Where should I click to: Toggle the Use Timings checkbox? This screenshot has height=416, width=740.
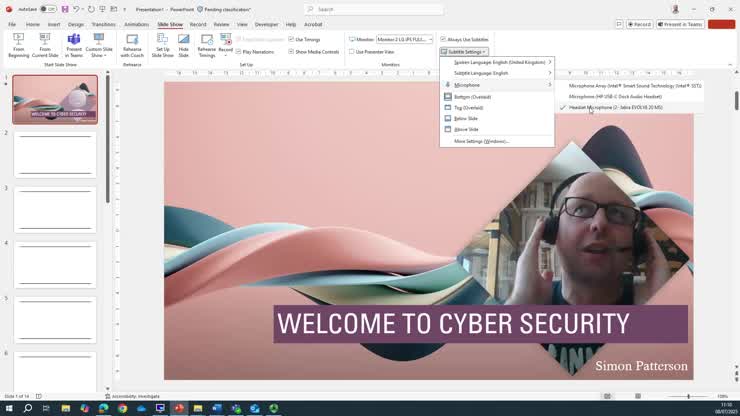point(304,40)
